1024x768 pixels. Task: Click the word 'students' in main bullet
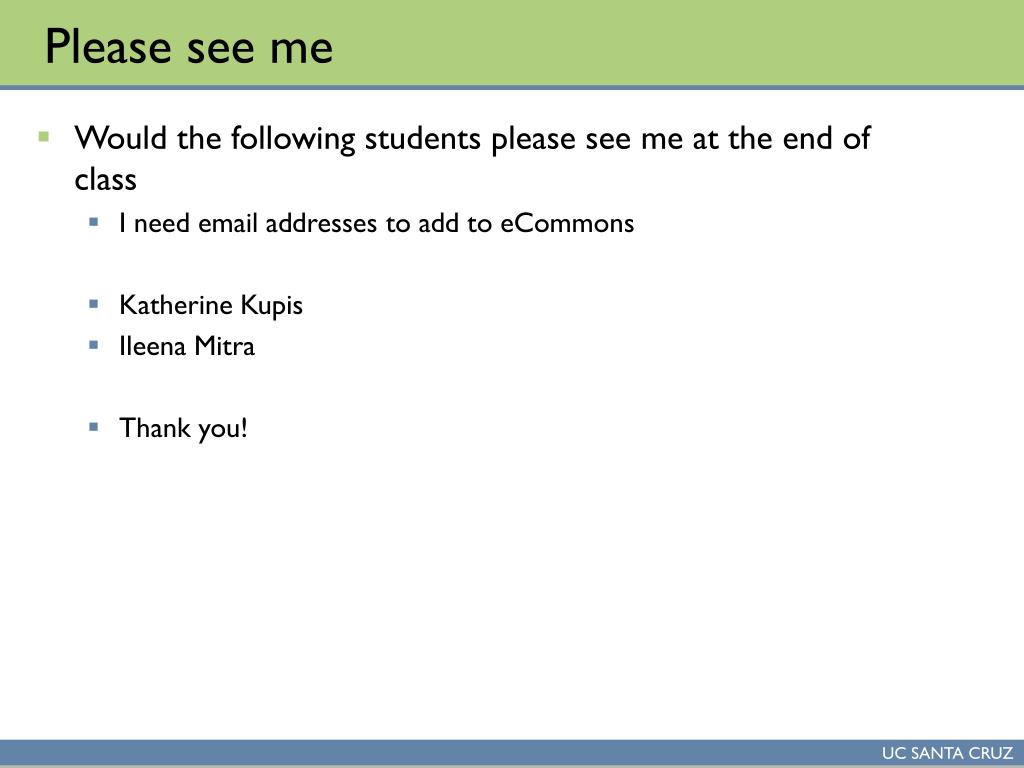(423, 139)
